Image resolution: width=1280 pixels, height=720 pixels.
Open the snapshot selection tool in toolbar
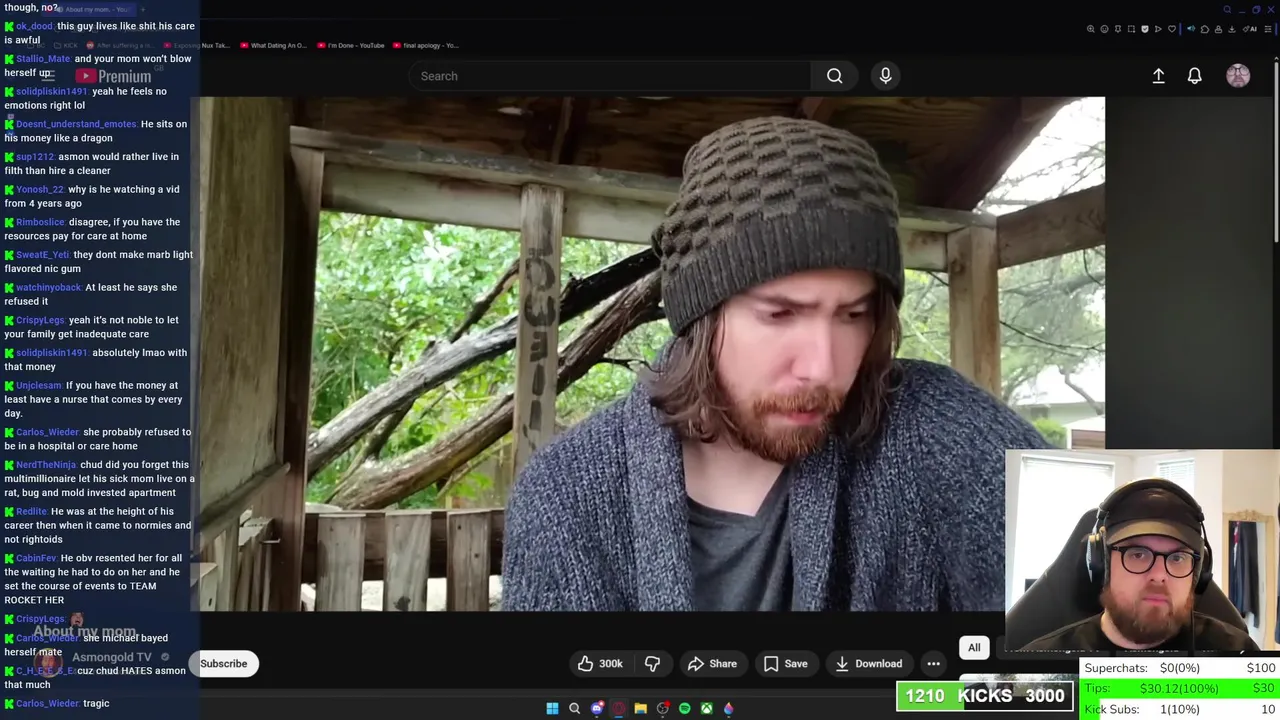(x=1131, y=29)
